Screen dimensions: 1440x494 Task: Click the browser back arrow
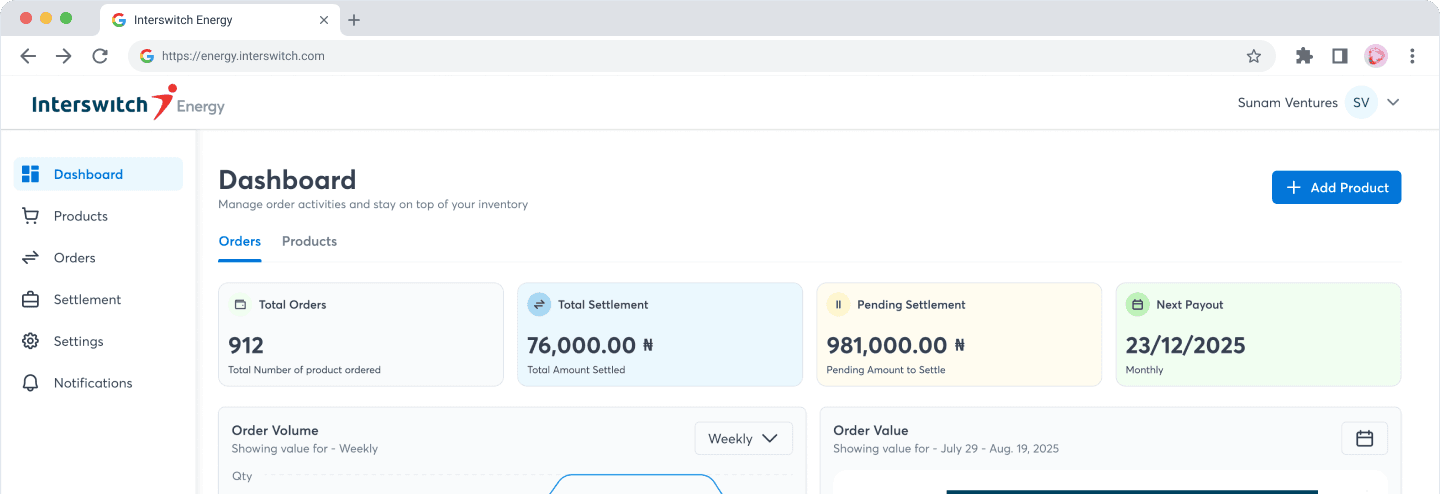(x=28, y=56)
